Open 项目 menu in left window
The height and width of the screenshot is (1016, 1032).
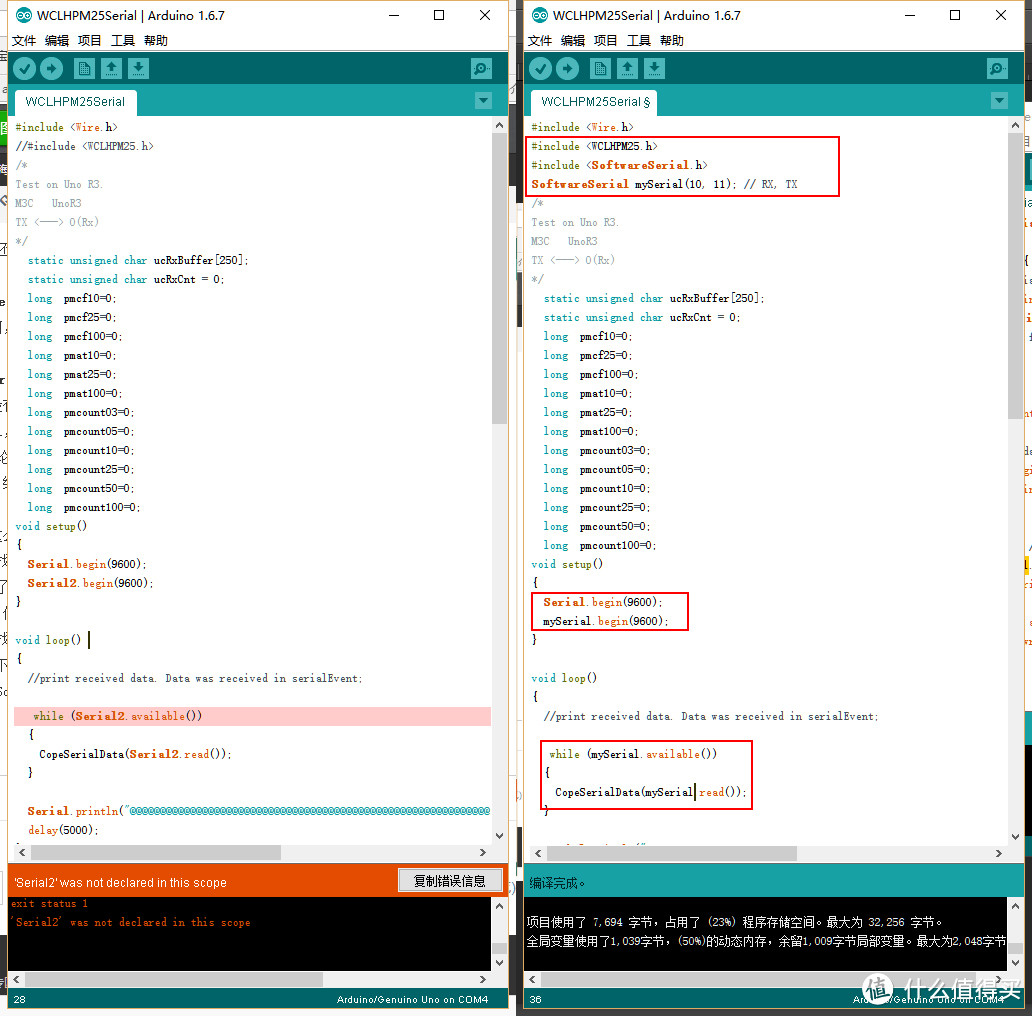(x=90, y=41)
